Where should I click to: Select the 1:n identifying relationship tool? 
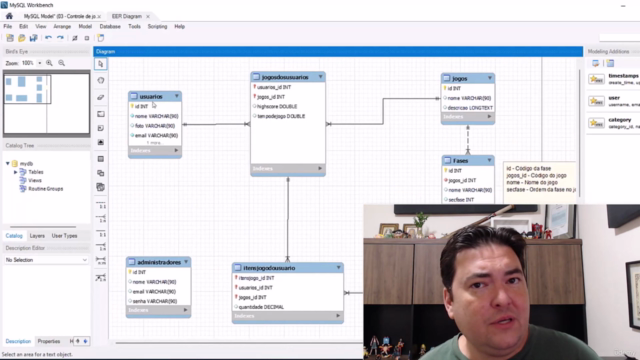[x=101, y=247]
